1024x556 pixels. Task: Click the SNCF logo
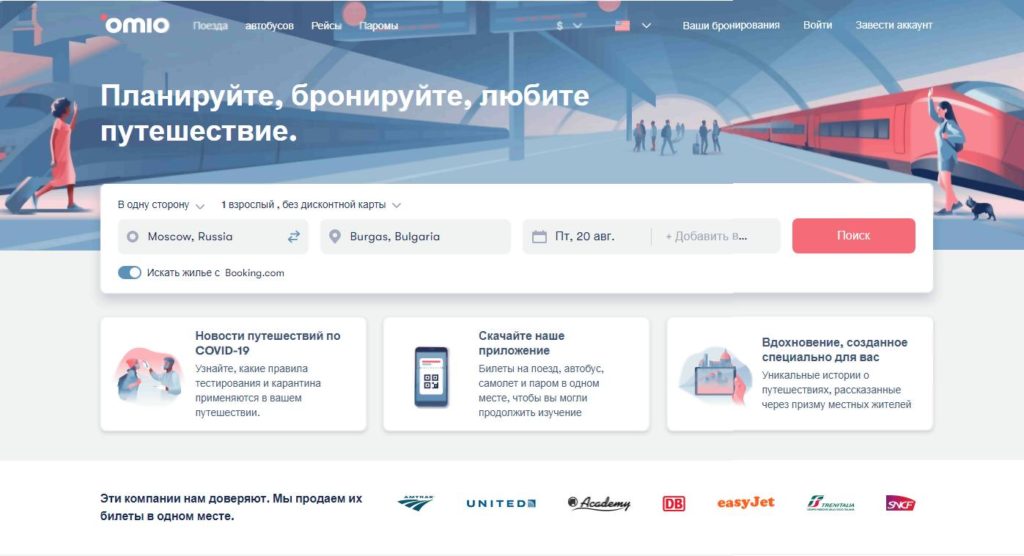900,503
